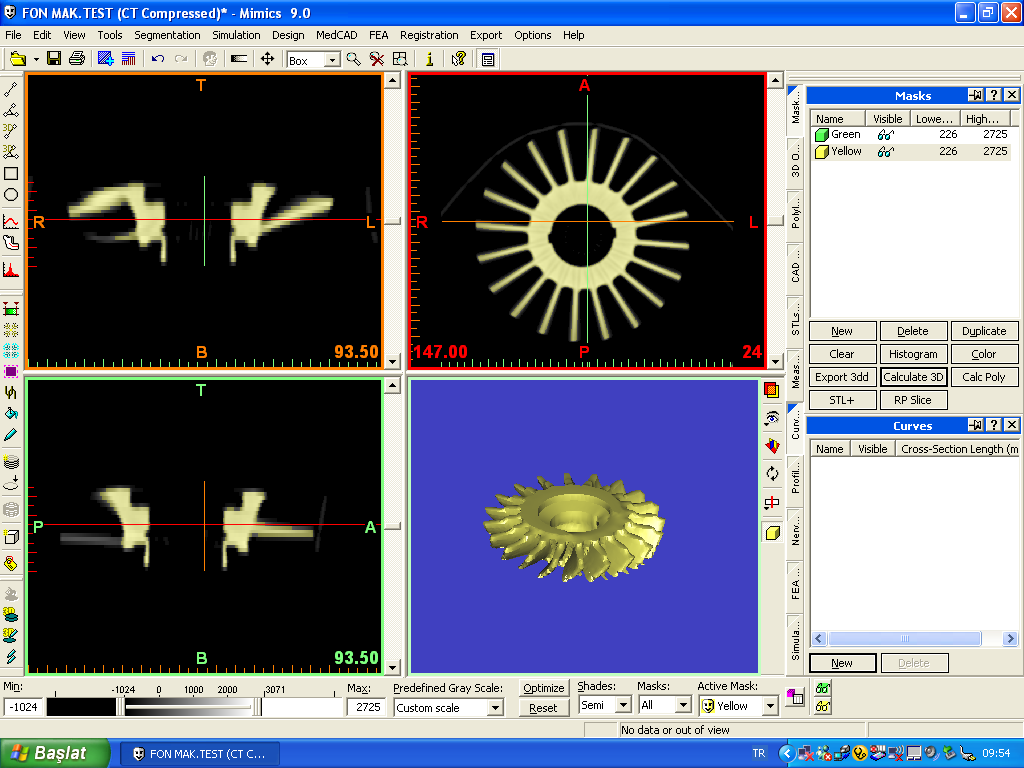
Task: Click the Save project icon
Action: (x=54, y=60)
